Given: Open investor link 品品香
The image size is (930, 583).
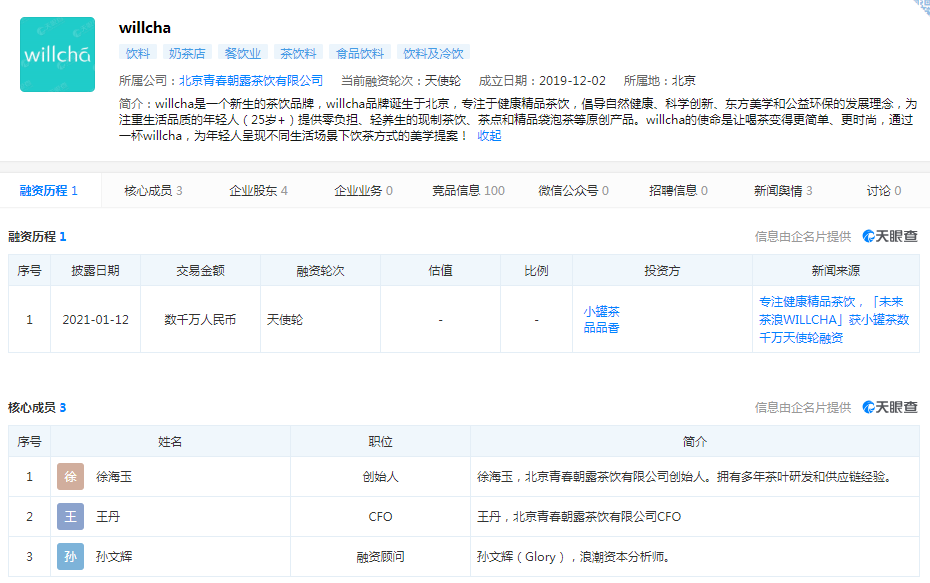Looking at the screenshot, I should 601,327.
